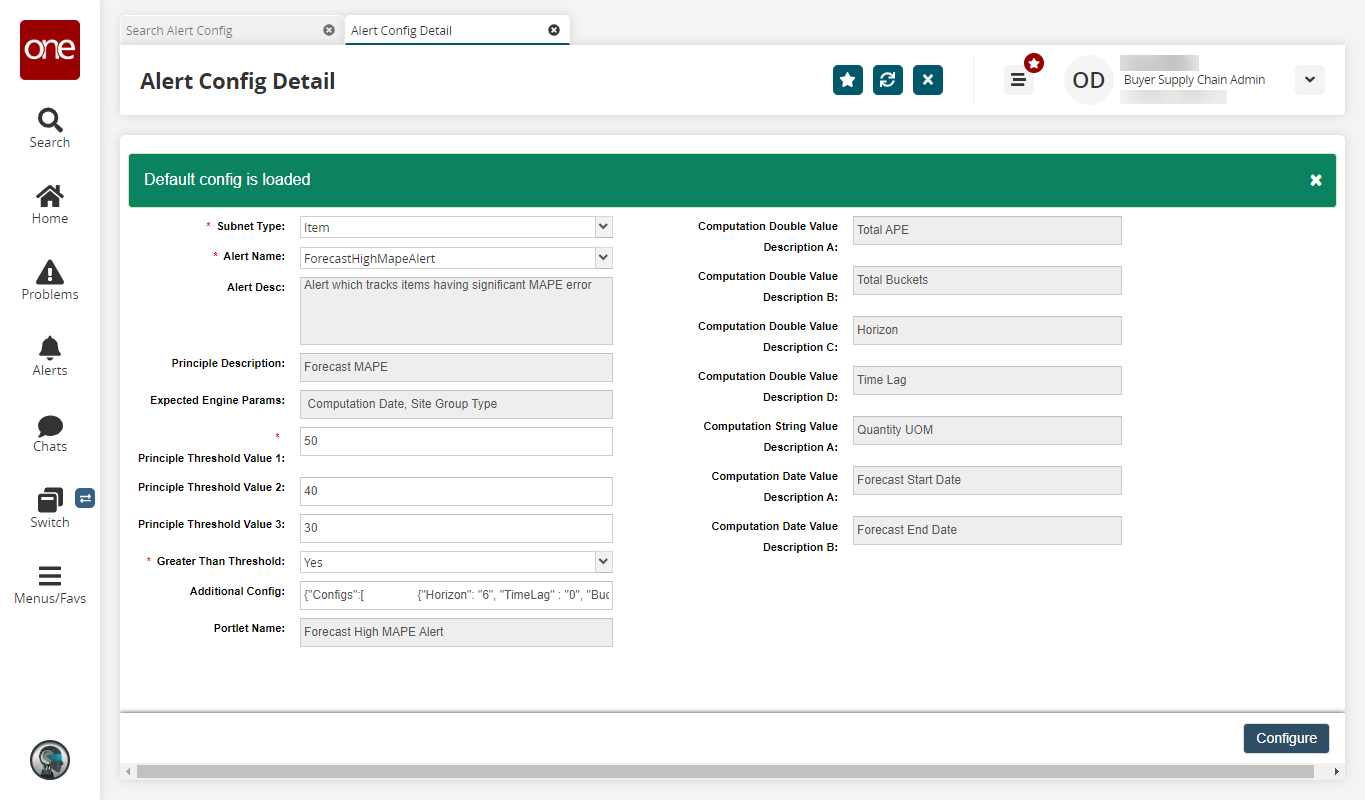Go to Home in the sidebar

[x=49, y=204]
